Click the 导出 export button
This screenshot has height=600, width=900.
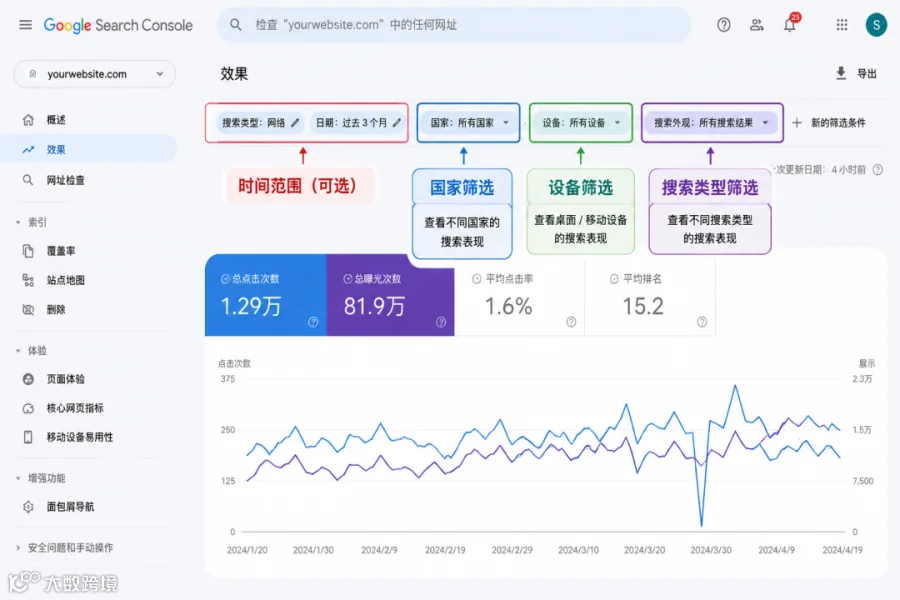coord(856,73)
